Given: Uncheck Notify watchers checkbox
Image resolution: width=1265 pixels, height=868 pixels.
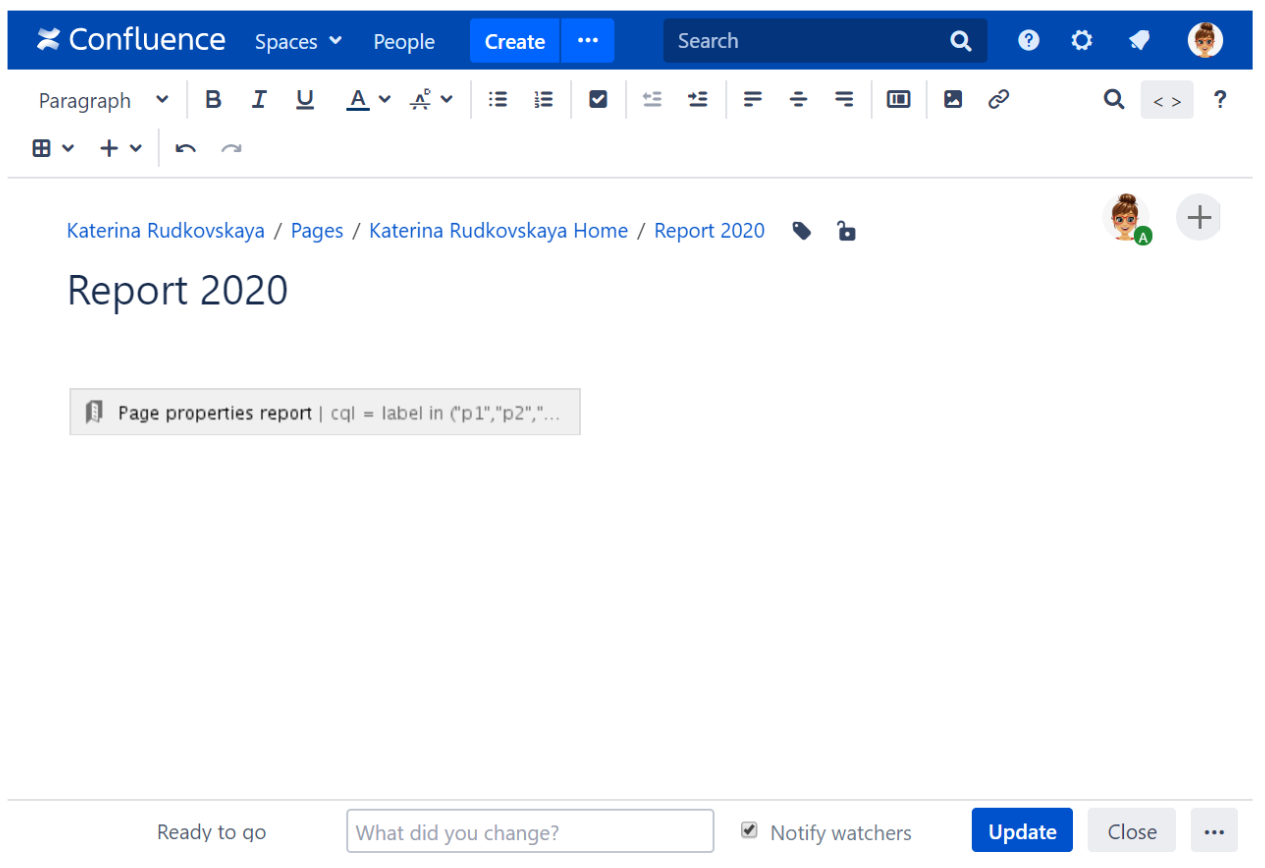Looking at the screenshot, I should click(x=749, y=831).
